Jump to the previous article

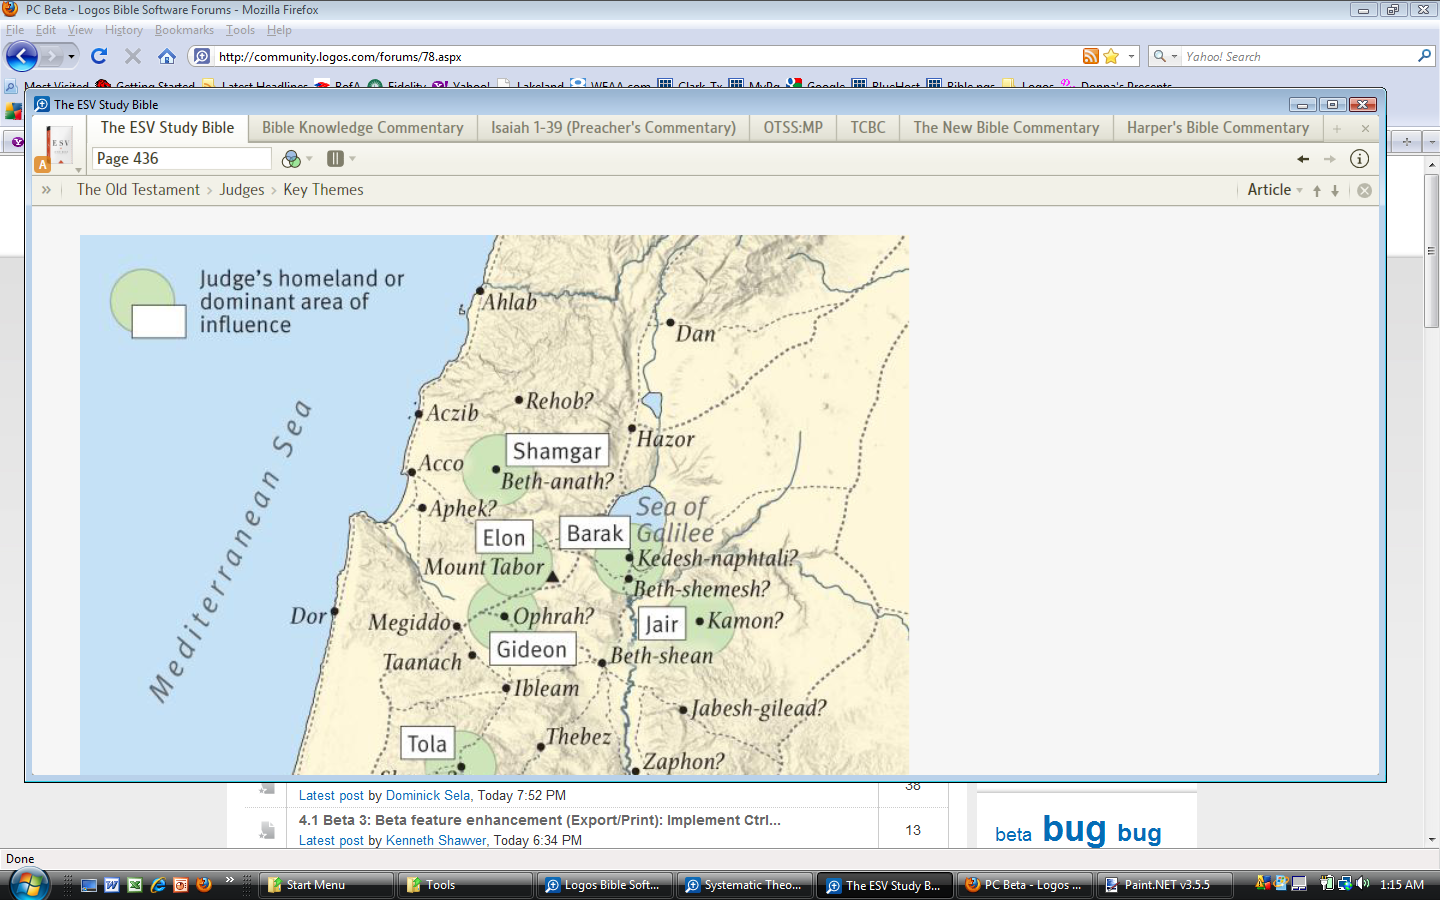1317,190
